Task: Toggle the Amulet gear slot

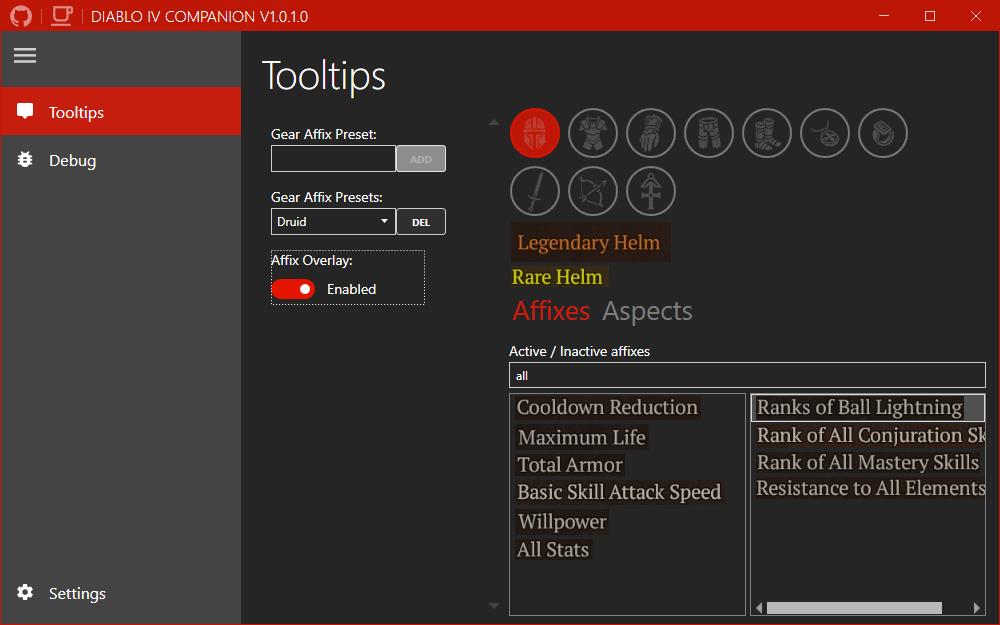Action: 825,132
